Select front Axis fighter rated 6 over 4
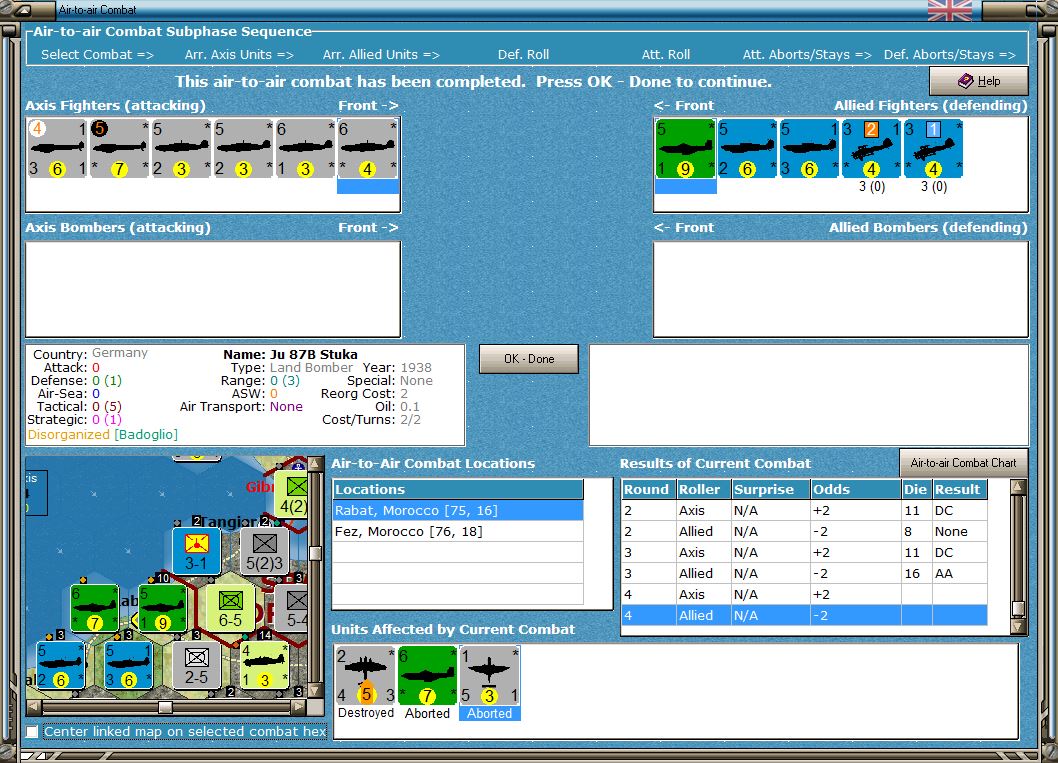Image resolution: width=1058 pixels, height=763 pixels. pyautogui.click(x=368, y=148)
